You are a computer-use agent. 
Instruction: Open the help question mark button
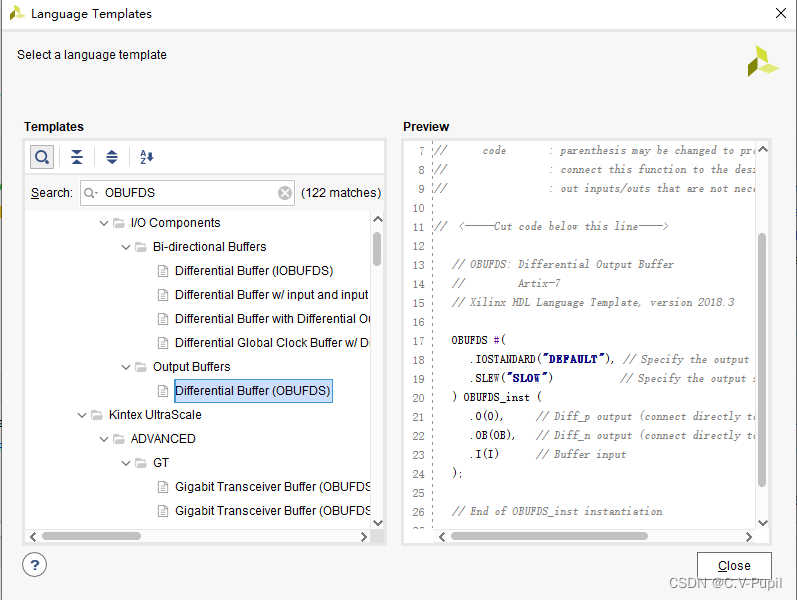35,564
